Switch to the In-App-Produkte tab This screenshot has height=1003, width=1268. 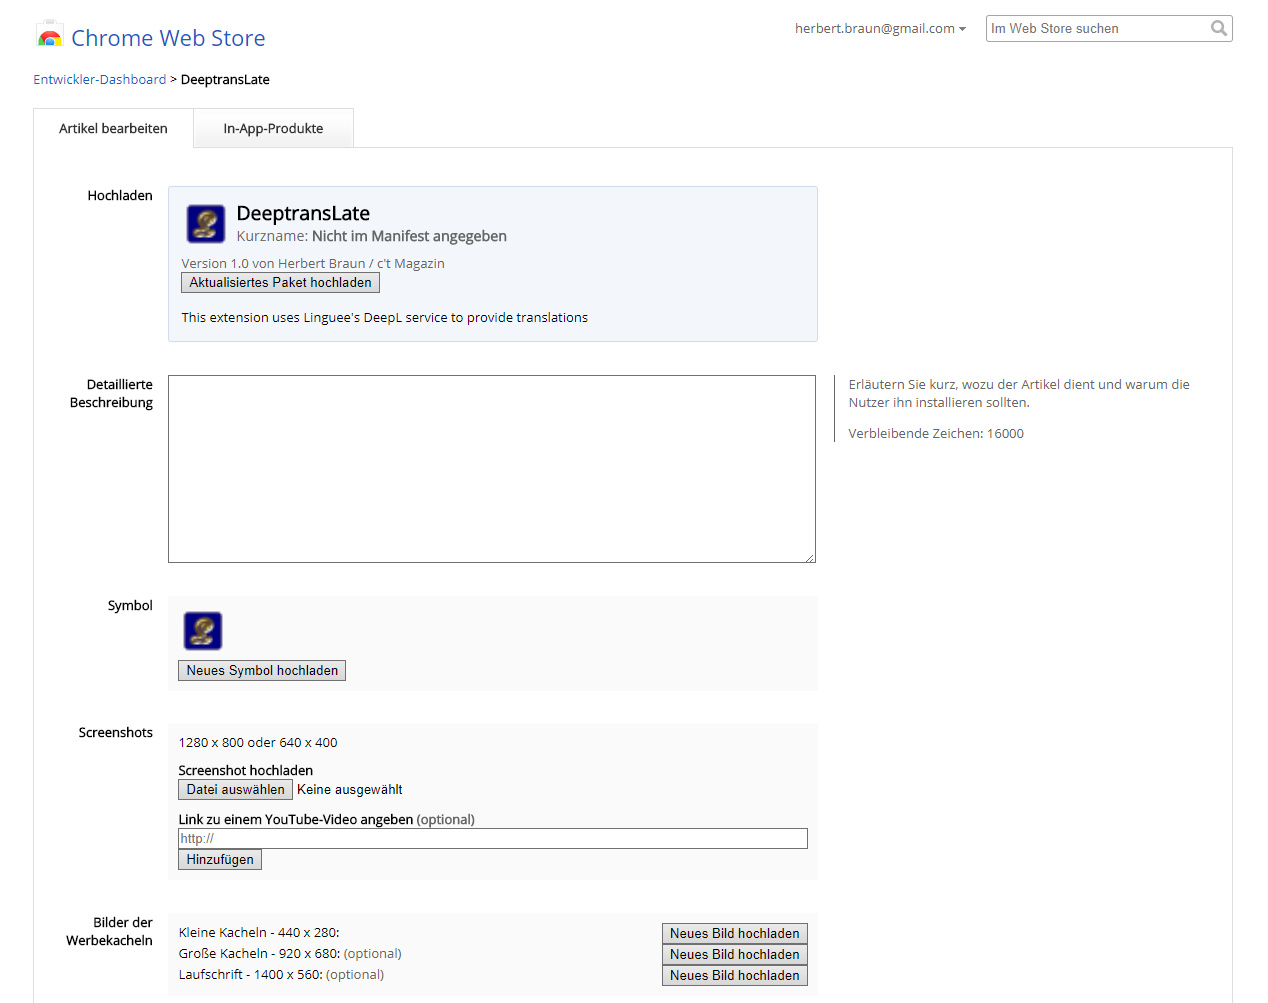pos(273,128)
